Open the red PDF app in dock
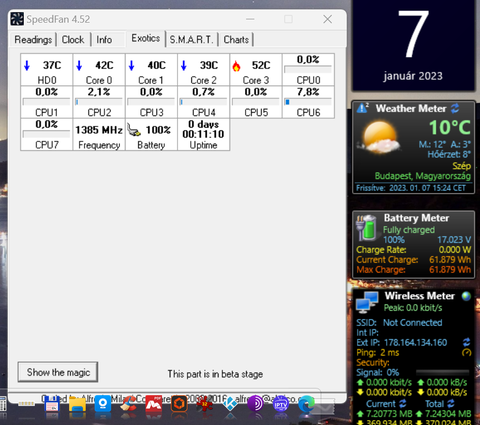The image size is (480, 425). pos(154,404)
